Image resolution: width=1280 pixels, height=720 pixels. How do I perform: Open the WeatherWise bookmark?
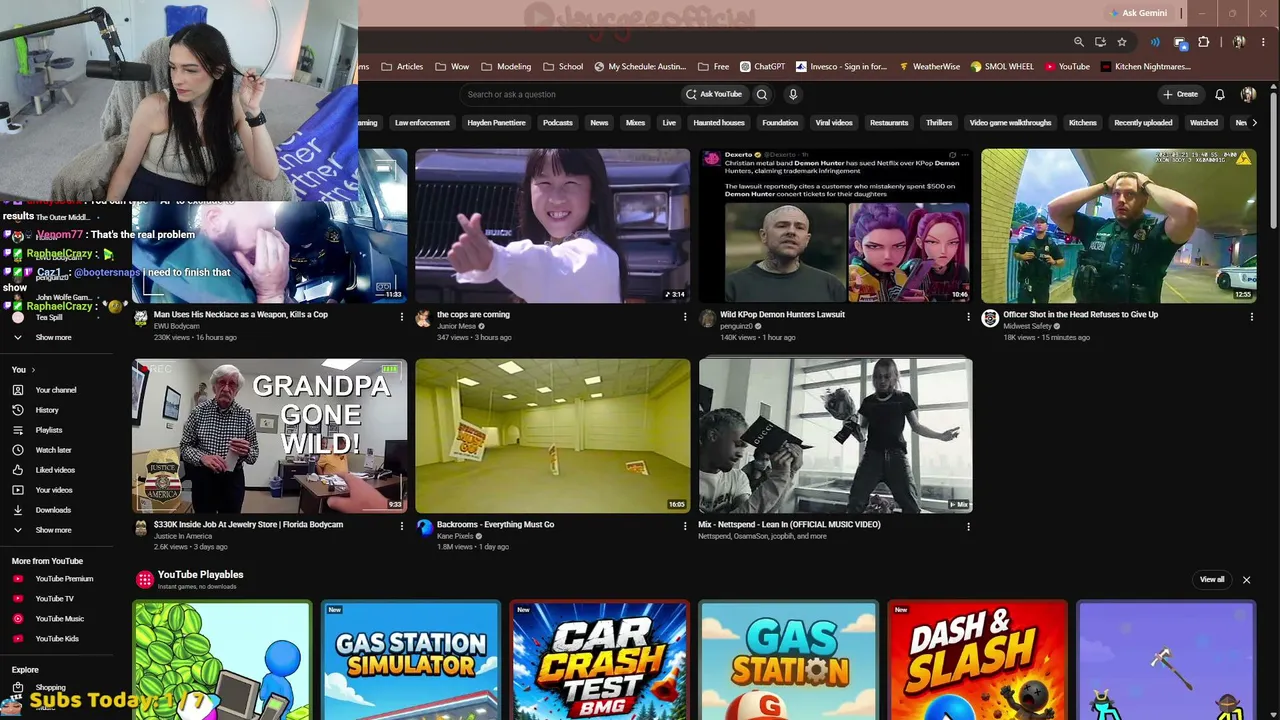(930, 67)
